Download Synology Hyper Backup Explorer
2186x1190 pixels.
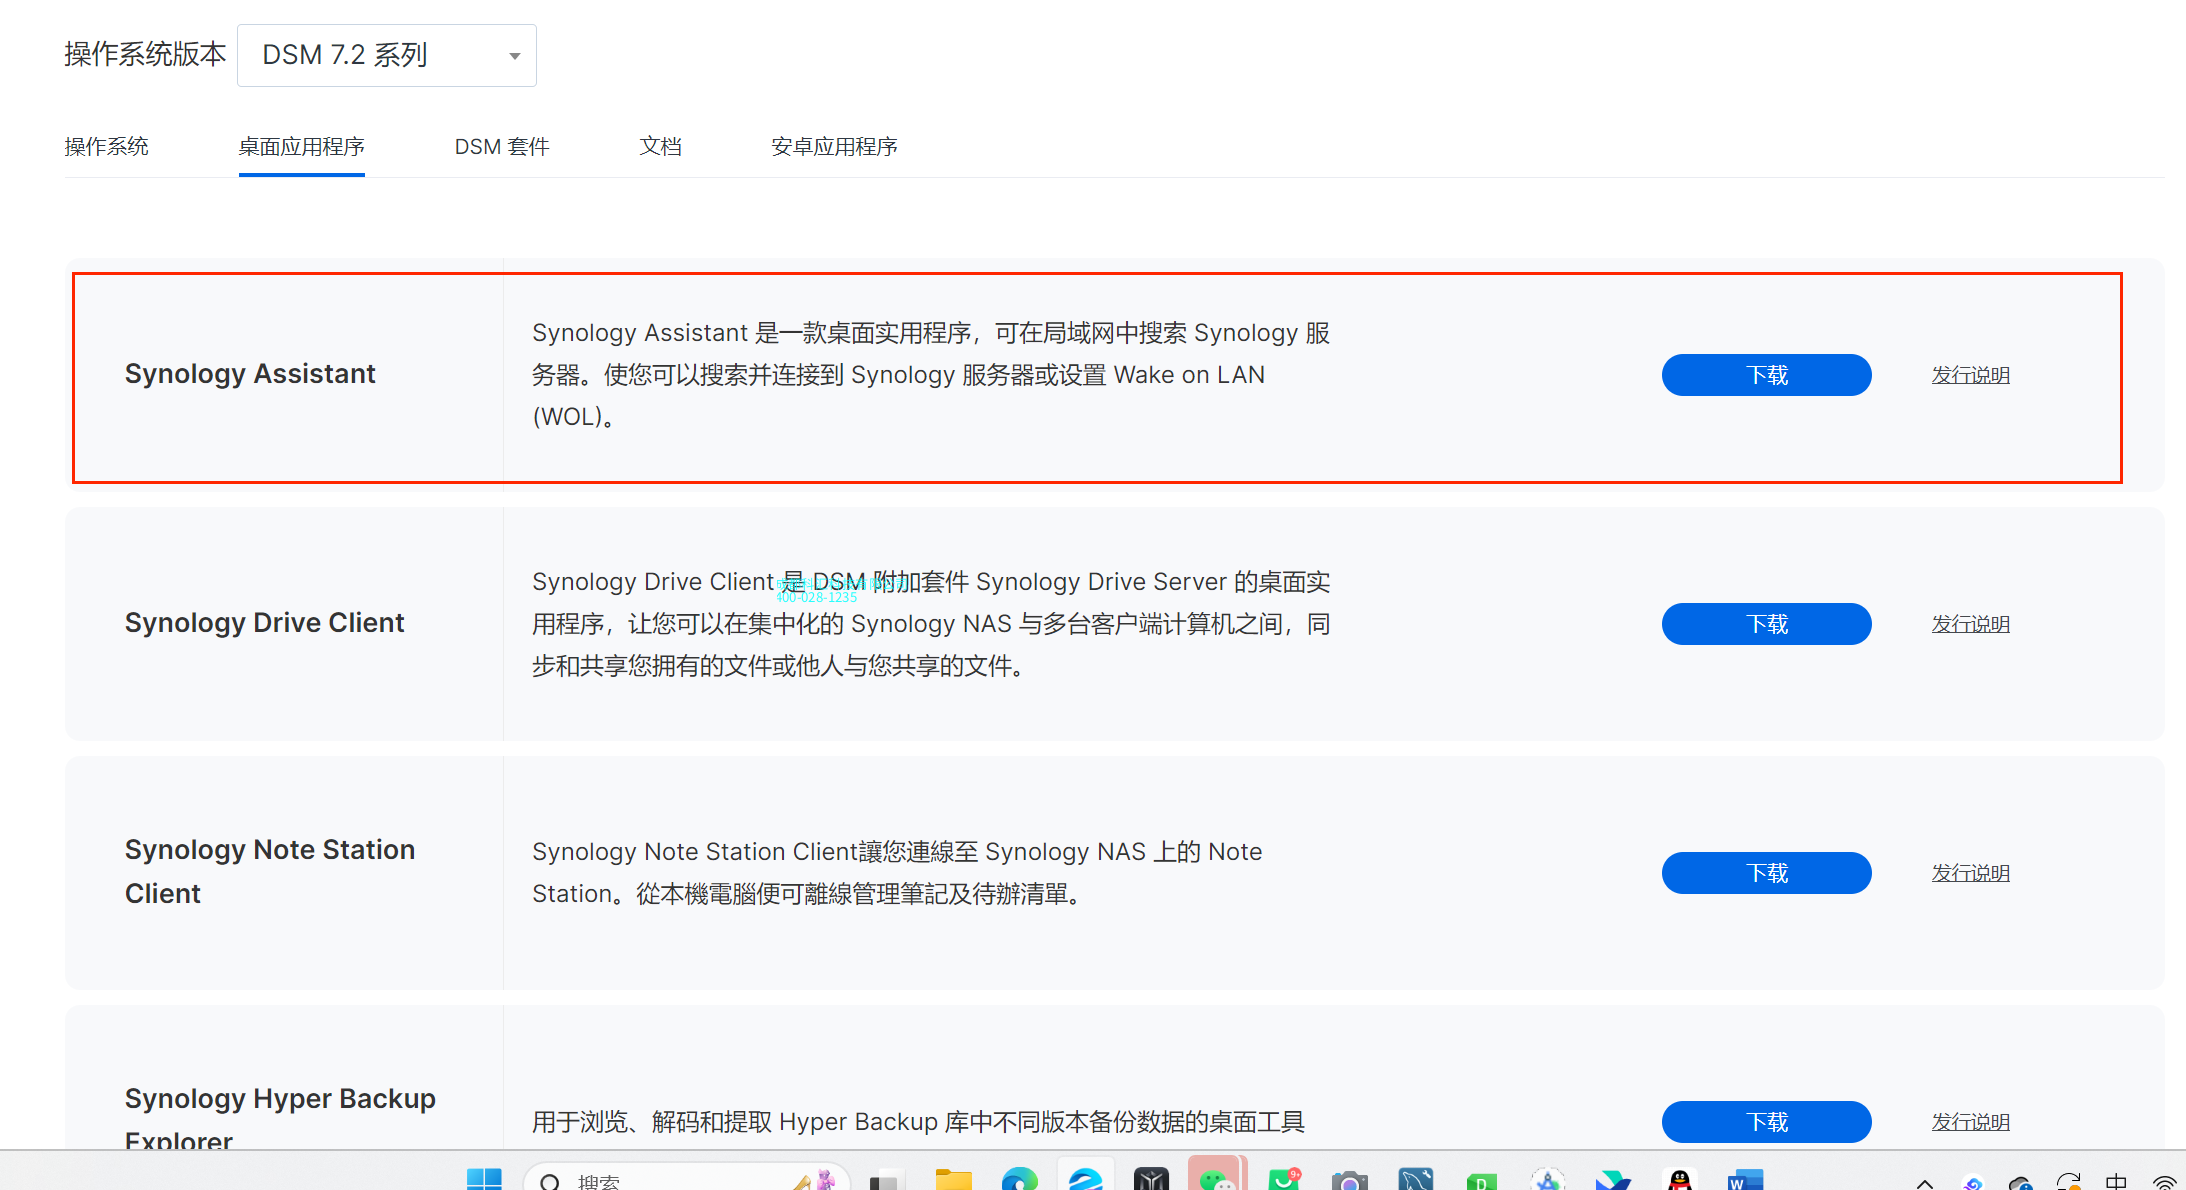click(x=1766, y=1122)
